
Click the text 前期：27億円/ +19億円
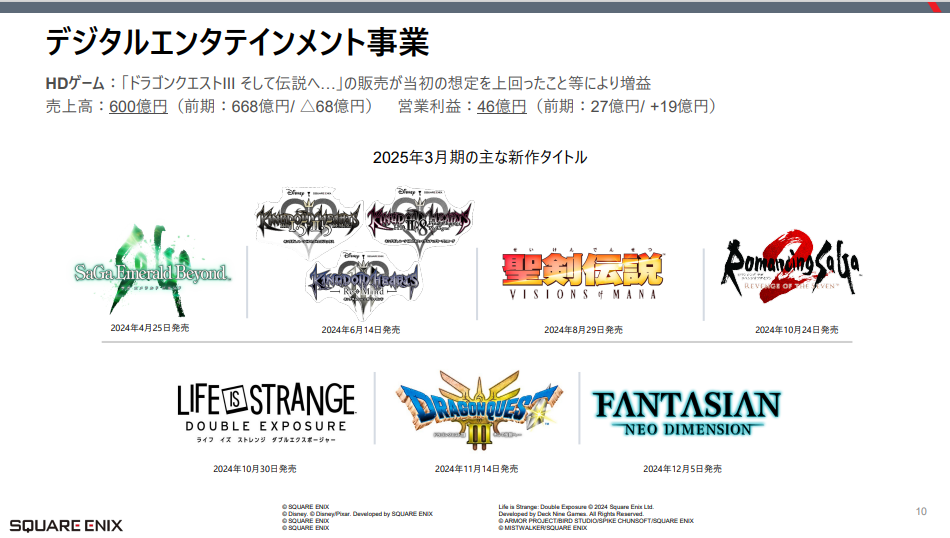(x=626, y=107)
